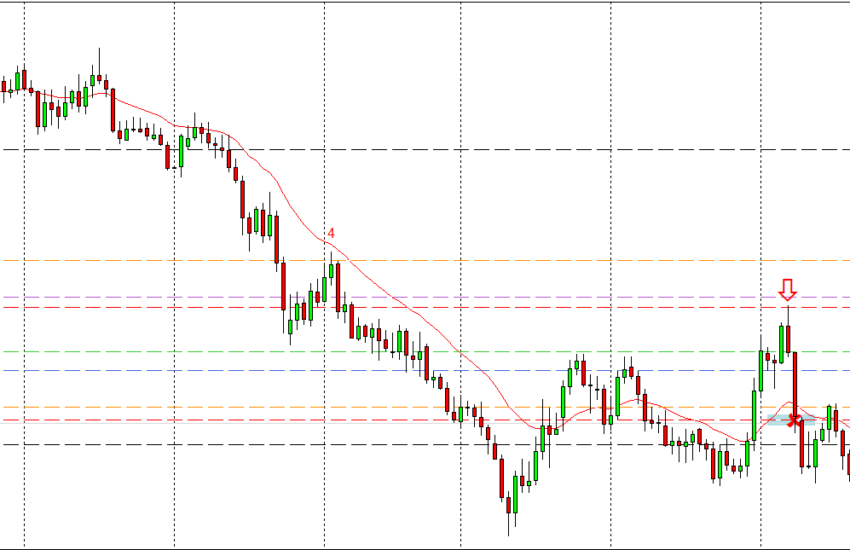Select the red down arrow marker

click(787, 290)
